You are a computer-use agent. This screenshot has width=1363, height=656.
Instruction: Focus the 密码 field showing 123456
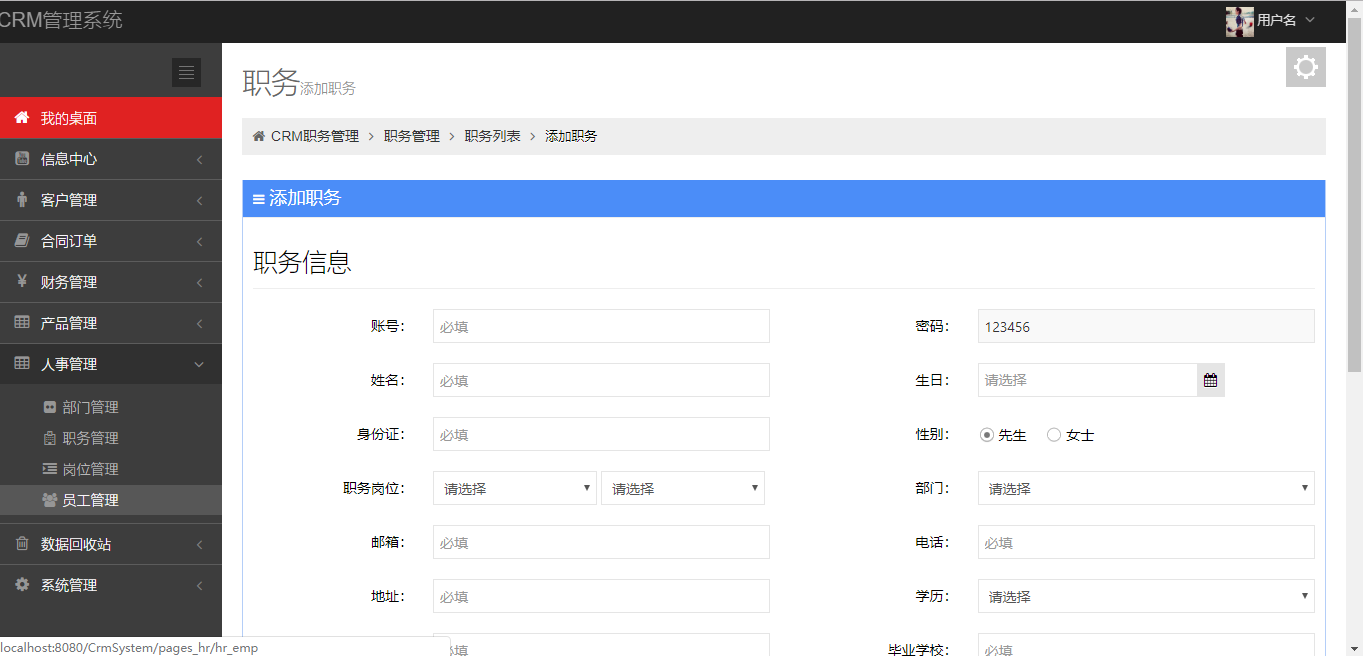(1146, 326)
